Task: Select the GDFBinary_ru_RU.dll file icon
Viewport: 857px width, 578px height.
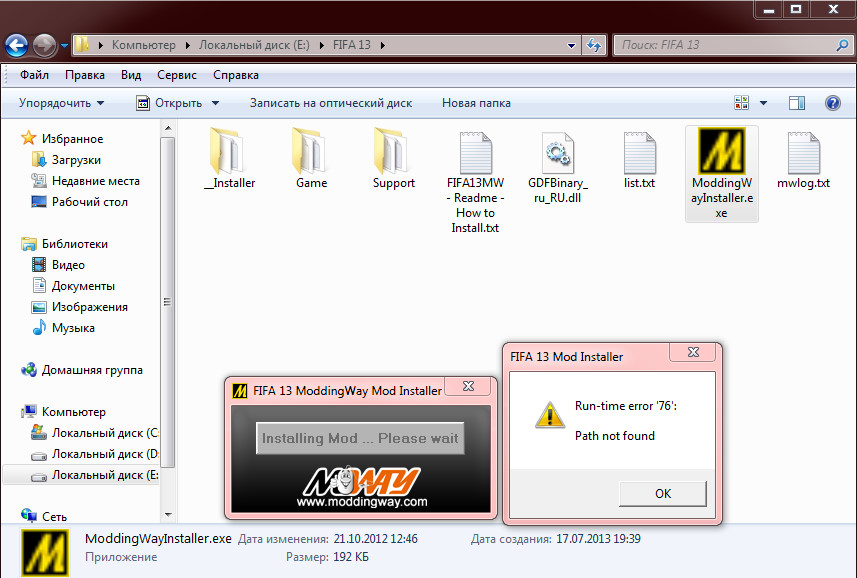Action: tap(557, 152)
